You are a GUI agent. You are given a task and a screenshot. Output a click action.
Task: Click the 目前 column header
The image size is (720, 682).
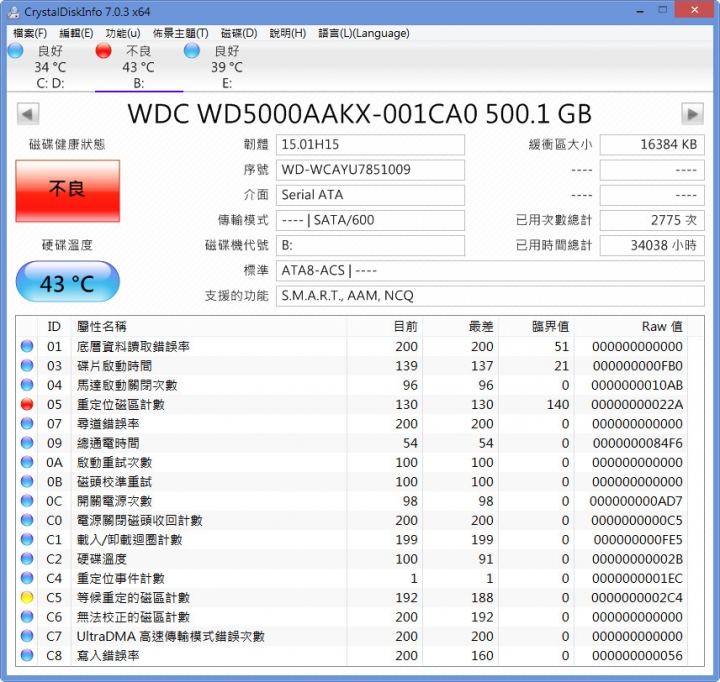click(x=385, y=327)
